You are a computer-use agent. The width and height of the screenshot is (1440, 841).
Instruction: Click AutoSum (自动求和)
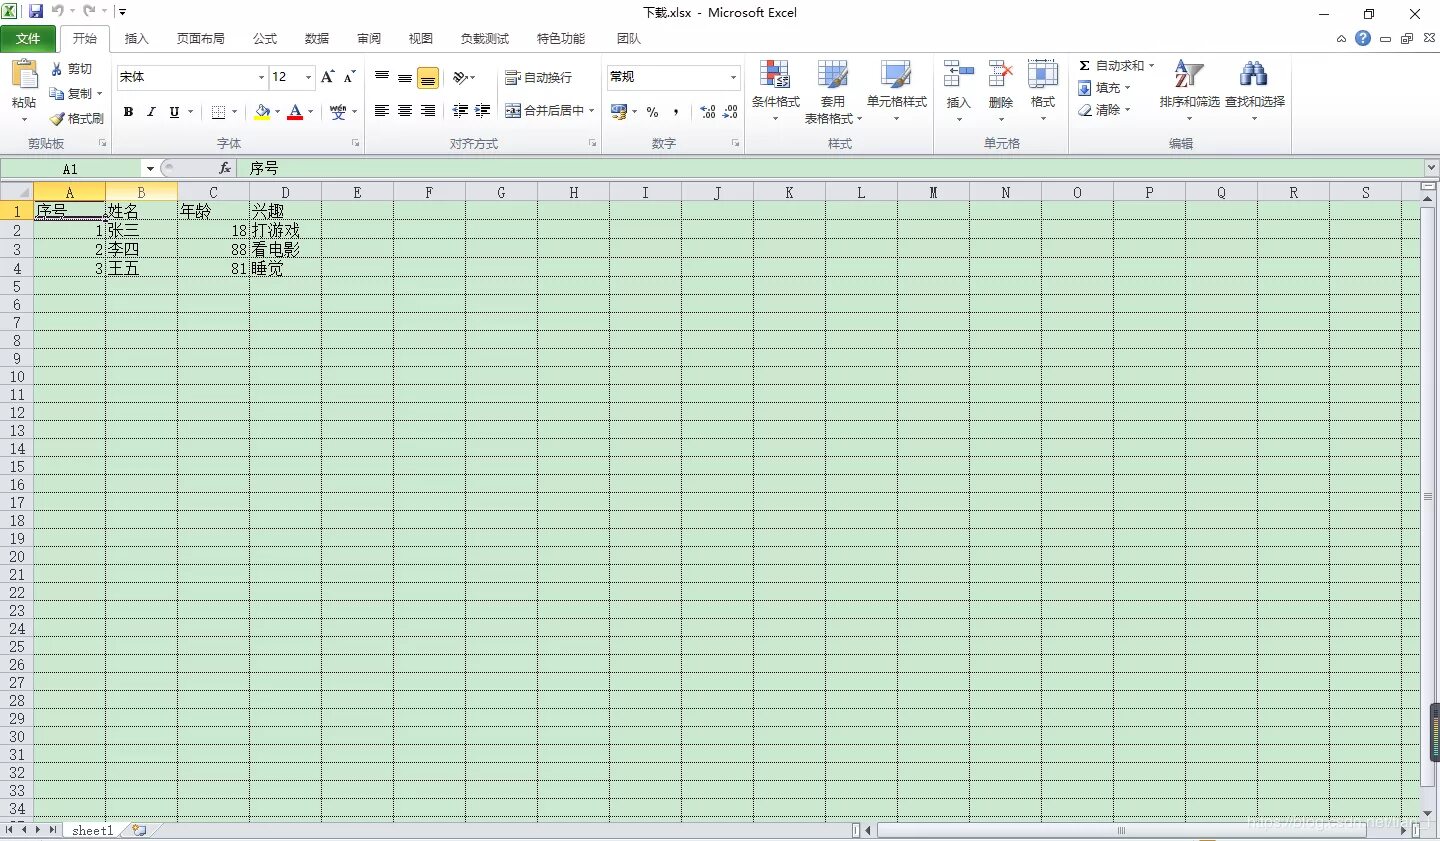tap(1111, 66)
